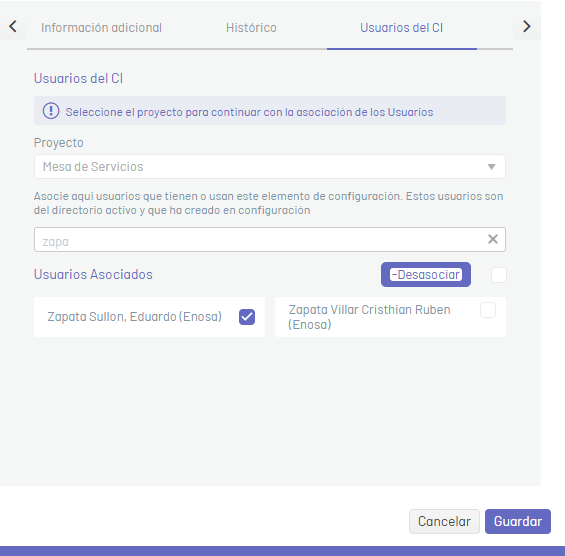Open the Histórico tab
Image resolution: width=565 pixels, height=556 pixels.
click(251, 28)
